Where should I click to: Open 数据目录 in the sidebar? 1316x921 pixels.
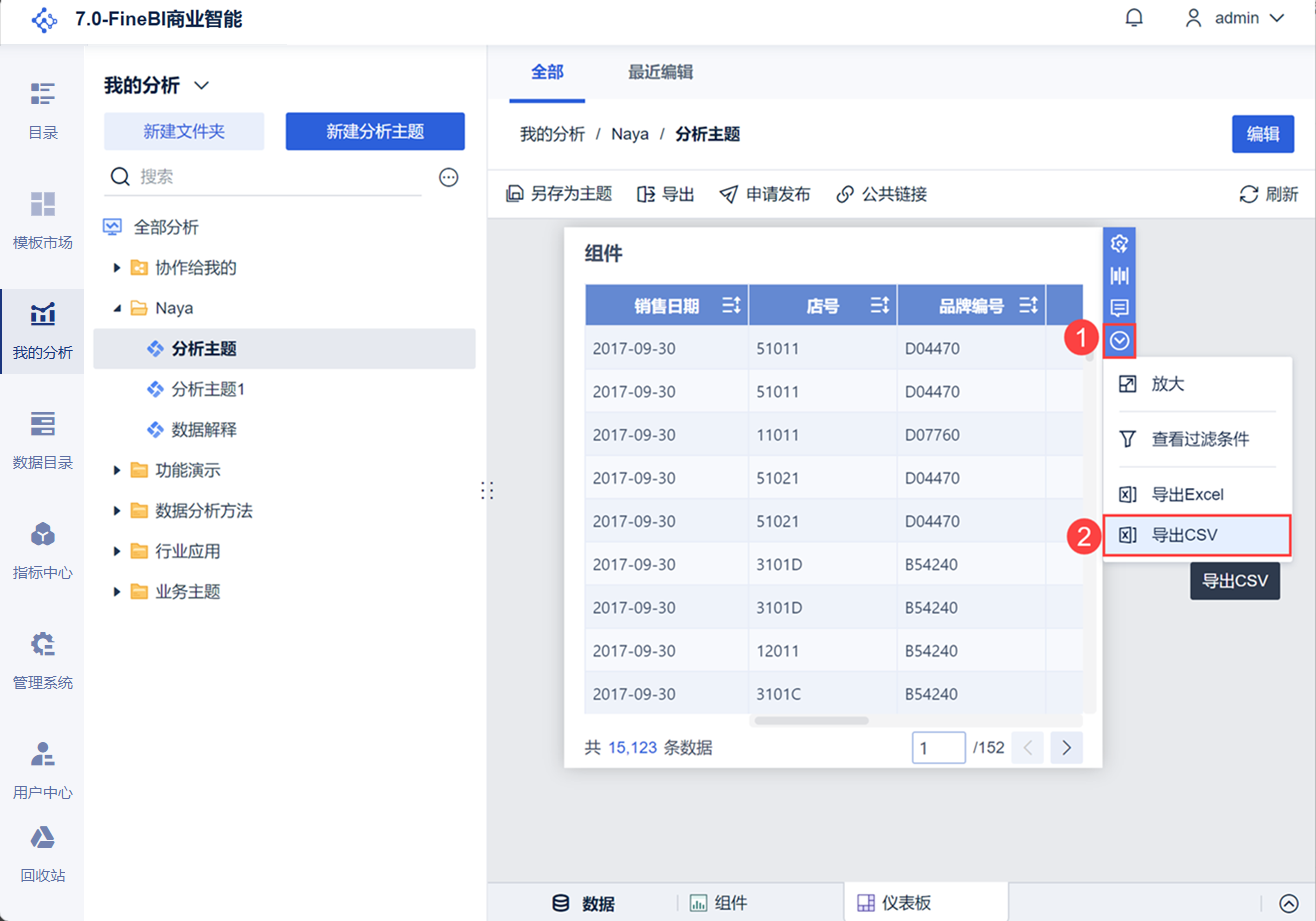[x=42, y=441]
